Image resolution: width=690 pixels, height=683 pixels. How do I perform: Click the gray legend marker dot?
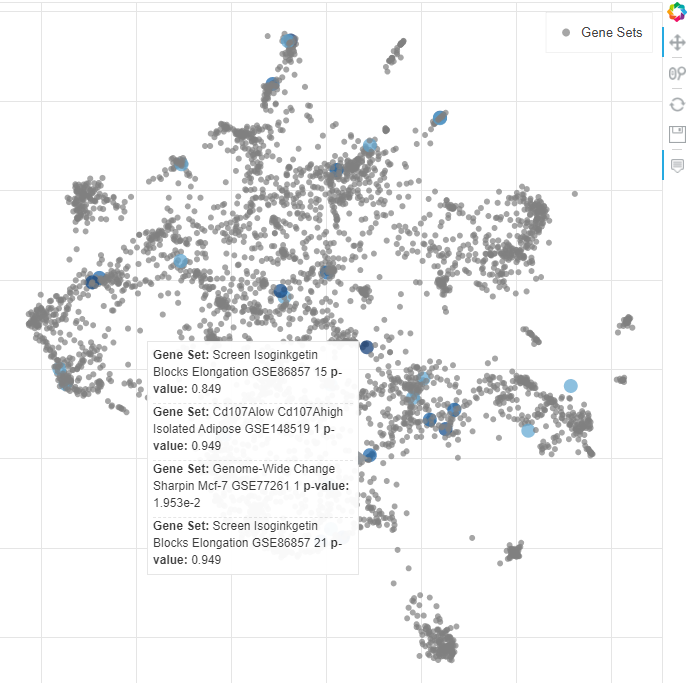pyautogui.click(x=566, y=33)
